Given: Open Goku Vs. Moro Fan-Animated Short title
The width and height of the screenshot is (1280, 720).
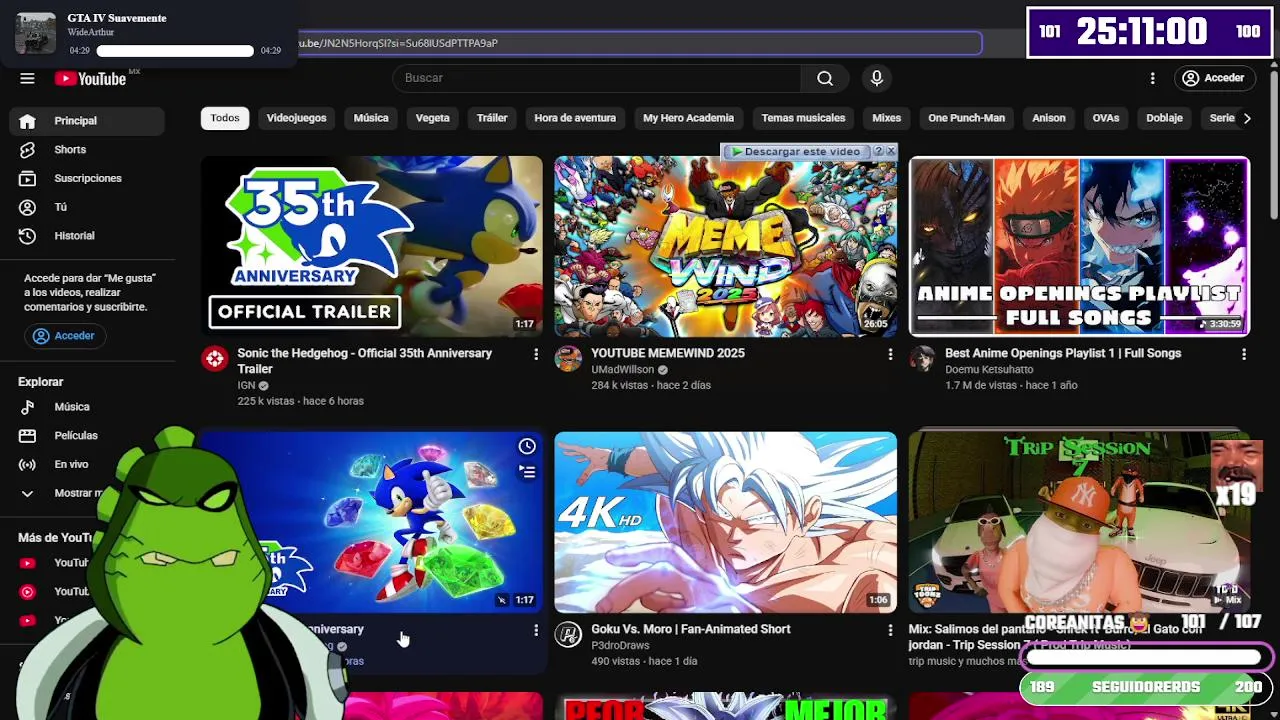Looking at the screenshot, I should click(691, 629).
